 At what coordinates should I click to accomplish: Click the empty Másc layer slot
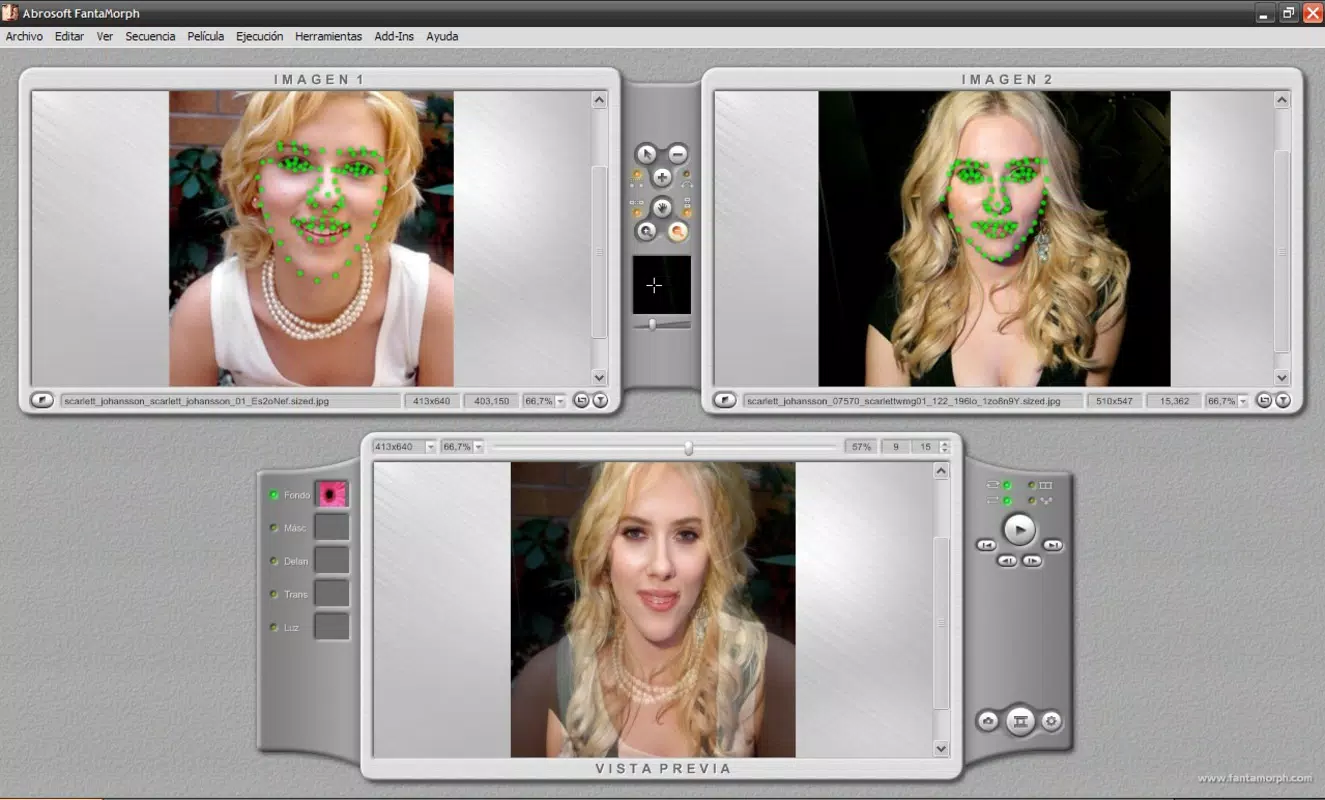tap(332, 527)
